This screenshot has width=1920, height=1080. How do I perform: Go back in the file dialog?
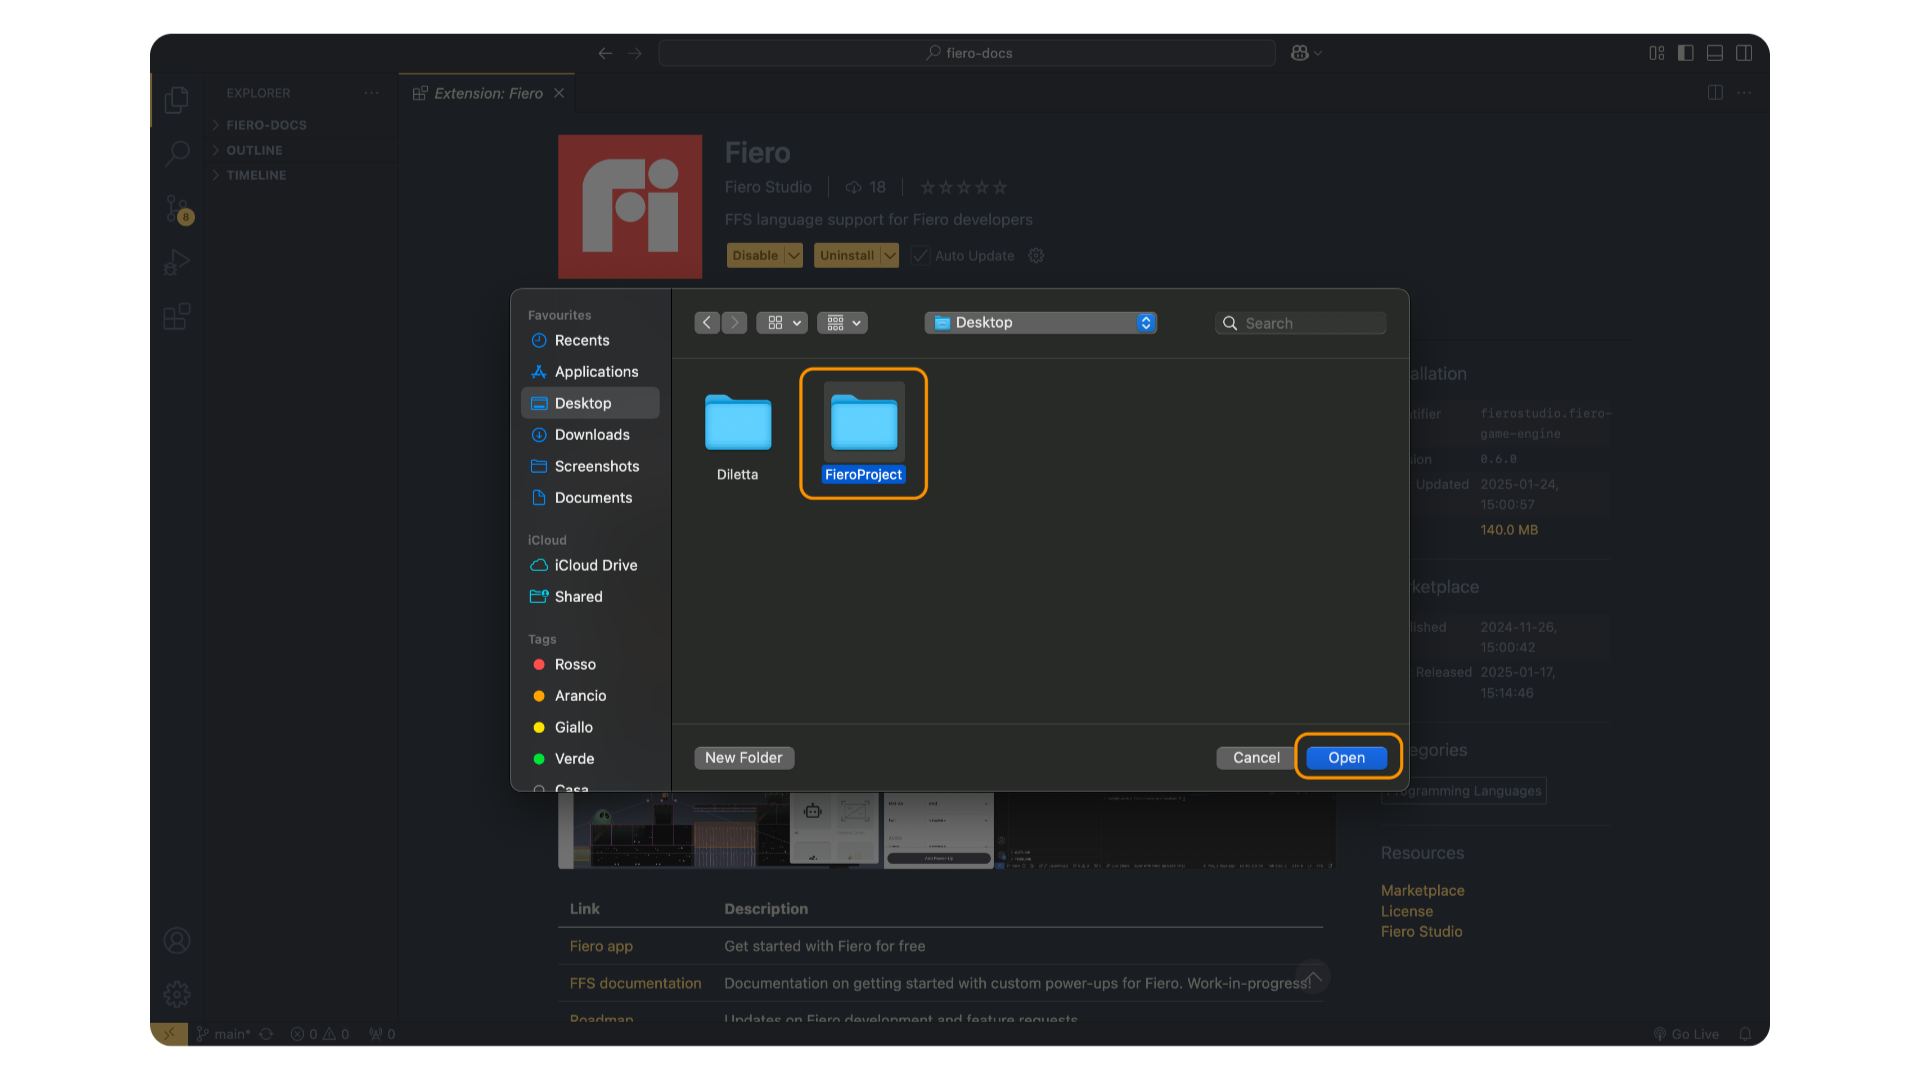pyautogui.click(x=707, y=323)
